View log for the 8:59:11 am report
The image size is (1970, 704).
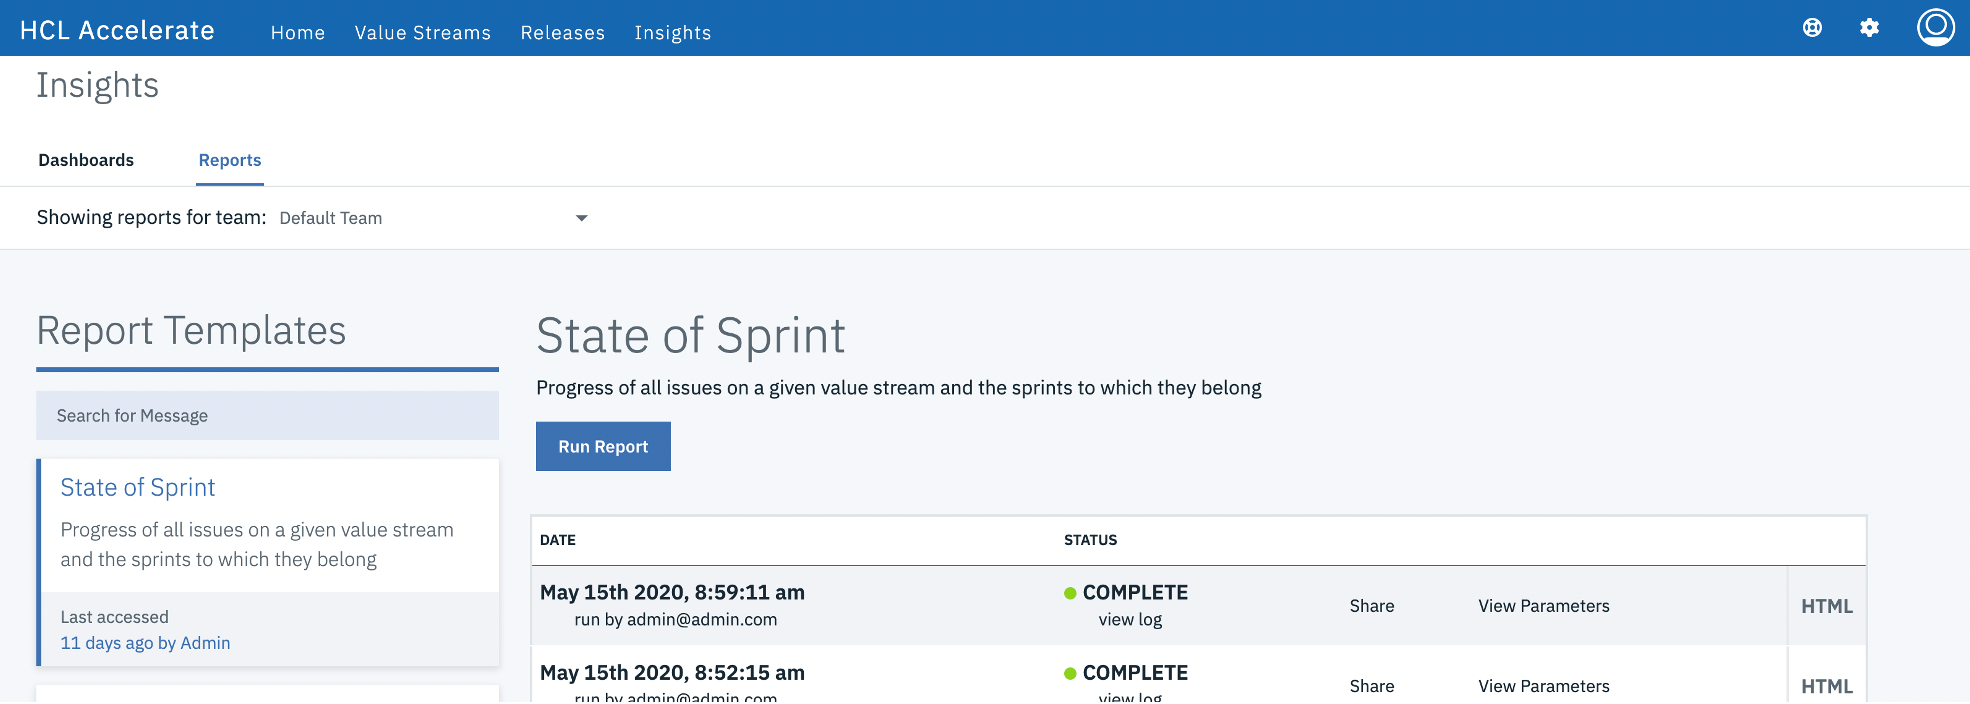tap(1130, 620)
